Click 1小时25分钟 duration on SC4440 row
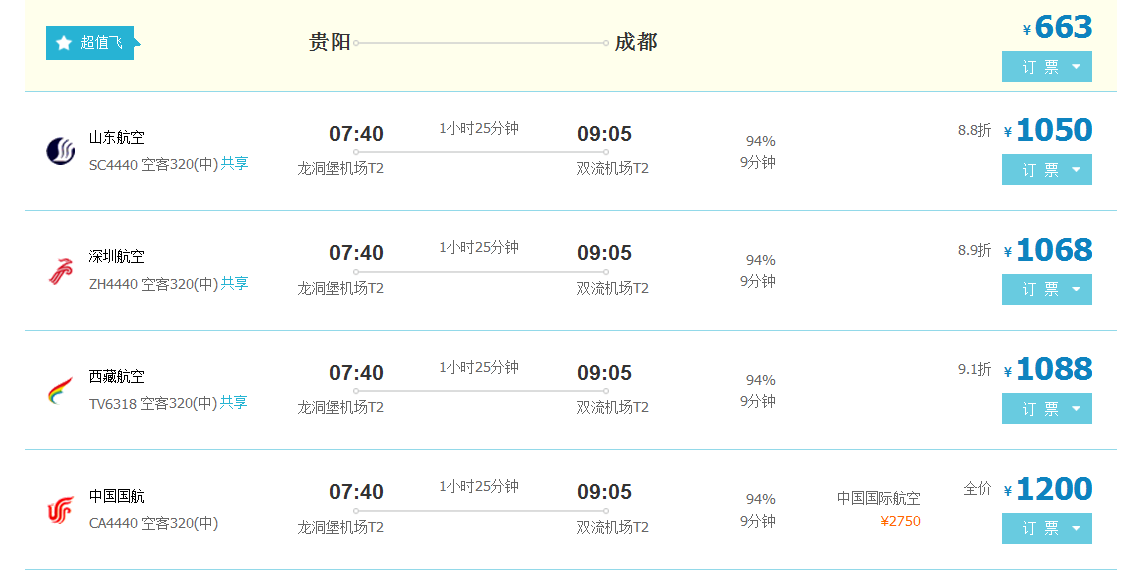 pyautogui.click(x=479, y=128)
